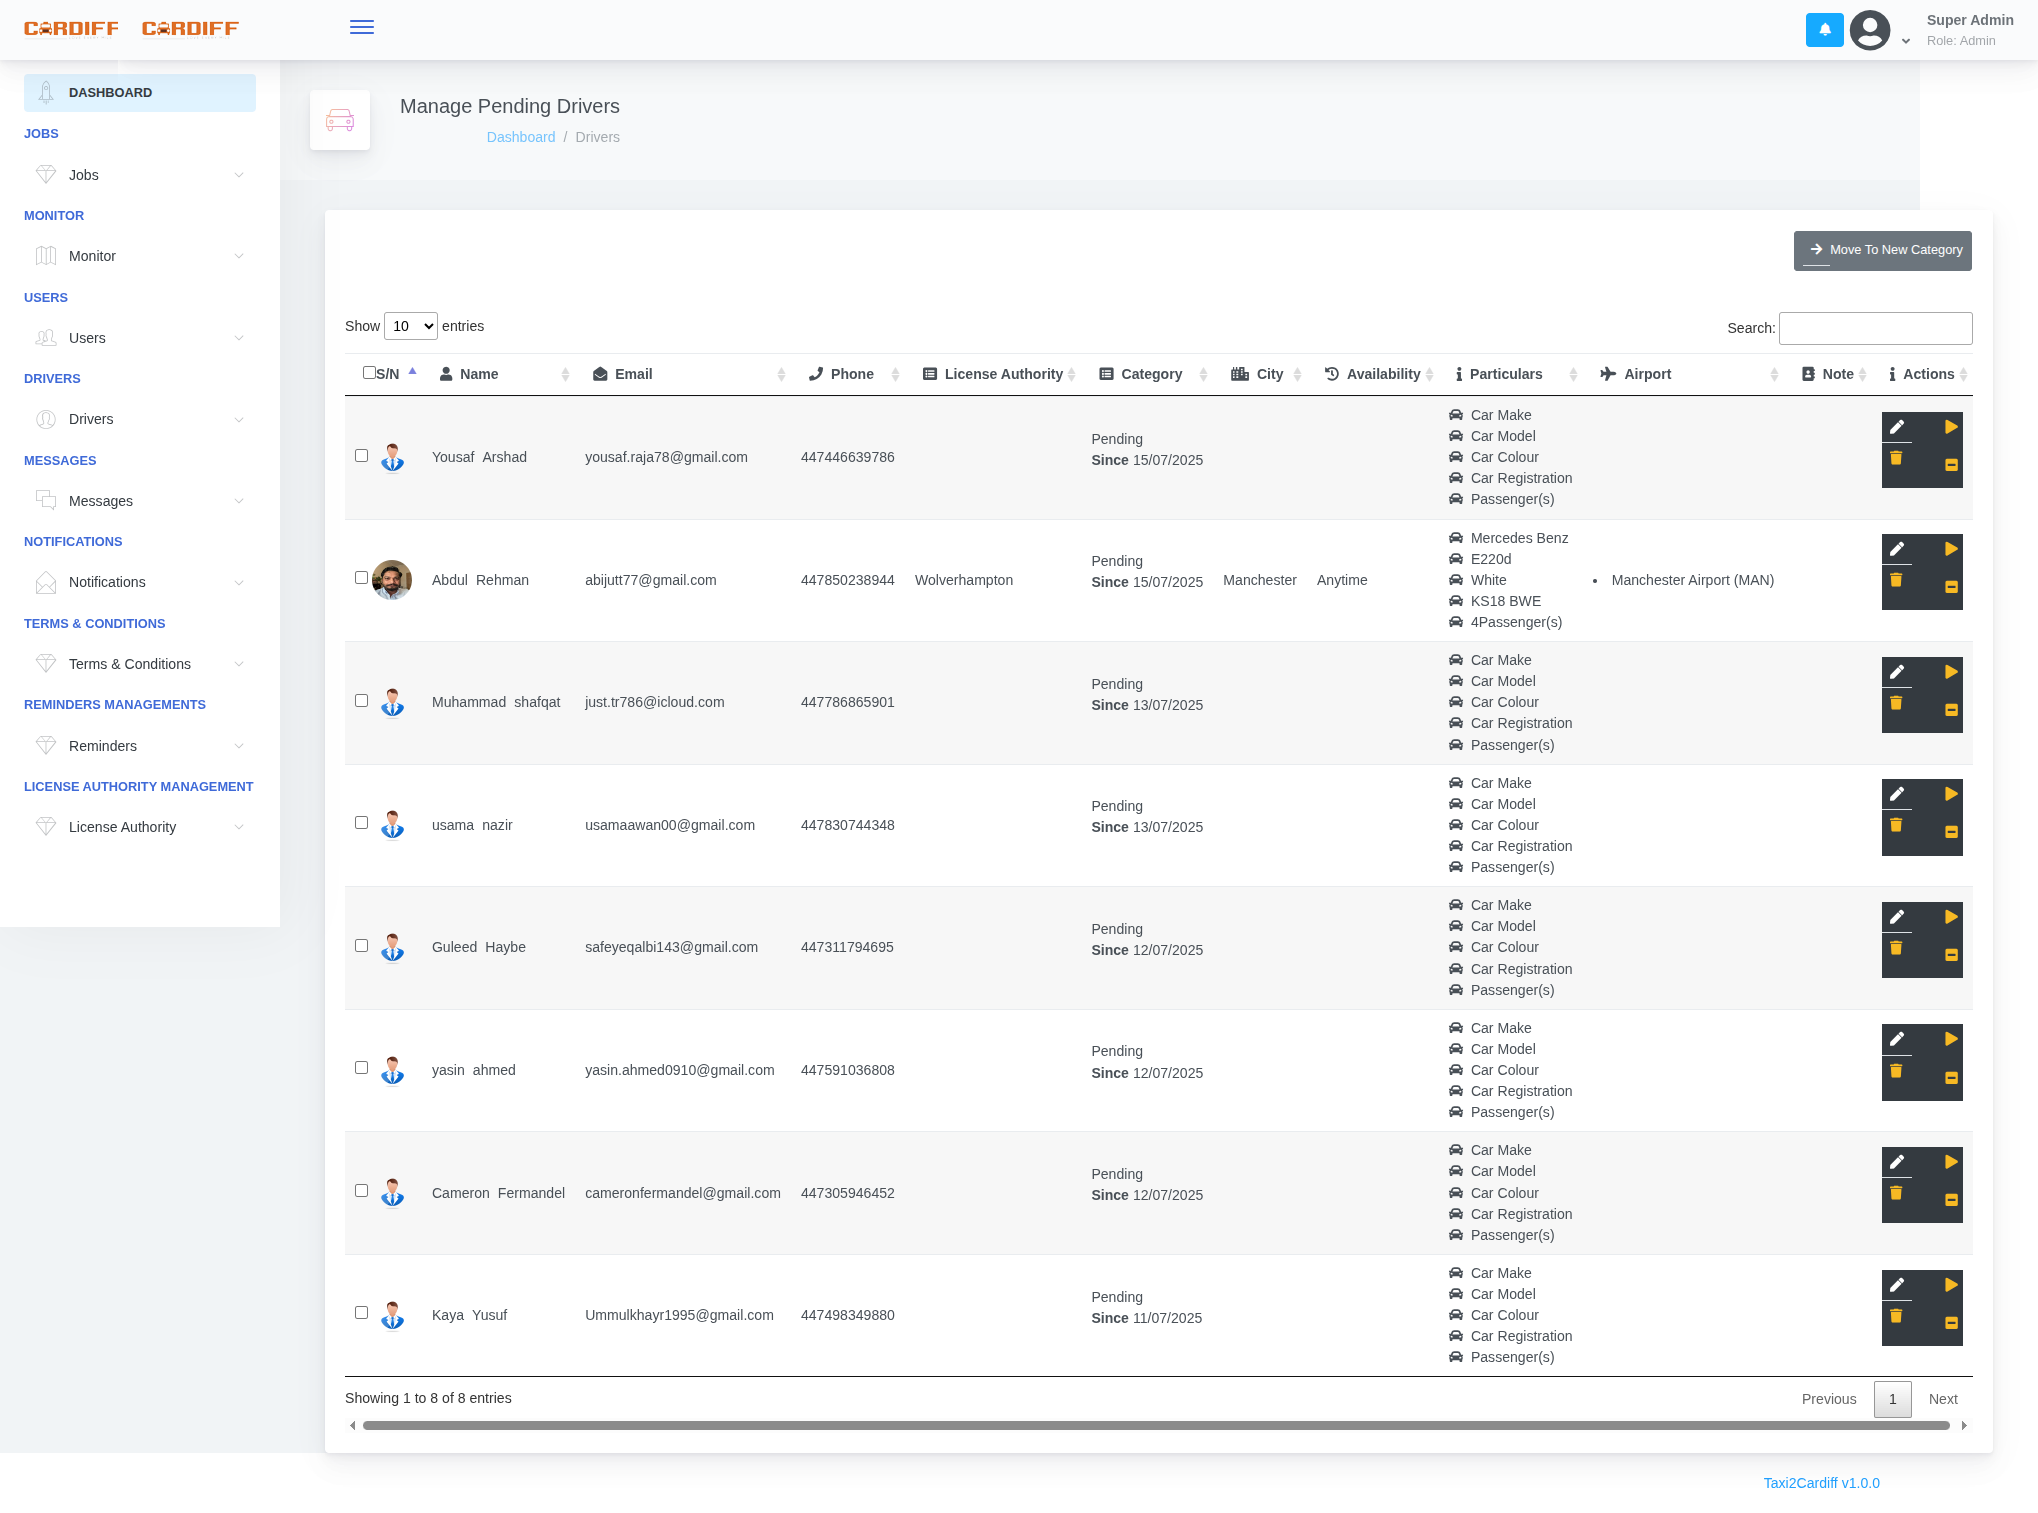Expand the License Authority sidebar menu
Screen dimensions: 2038x1513
[x=139, y=827]
